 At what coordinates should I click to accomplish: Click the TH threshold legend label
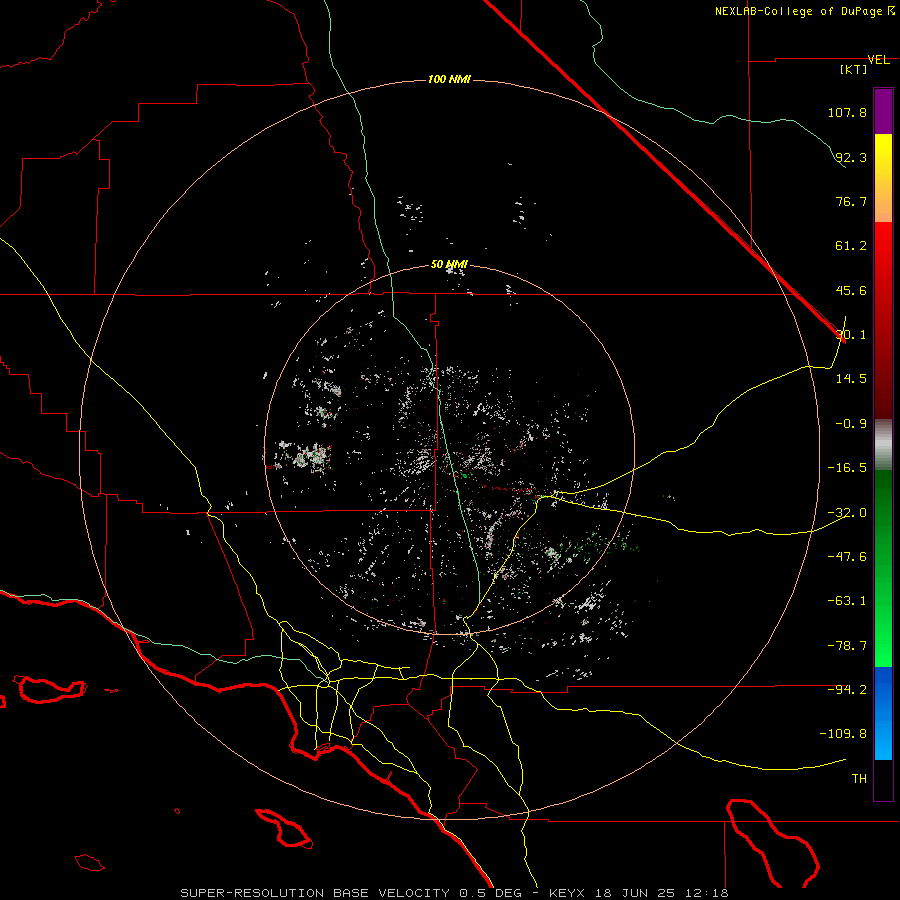[x=859, y=779]
